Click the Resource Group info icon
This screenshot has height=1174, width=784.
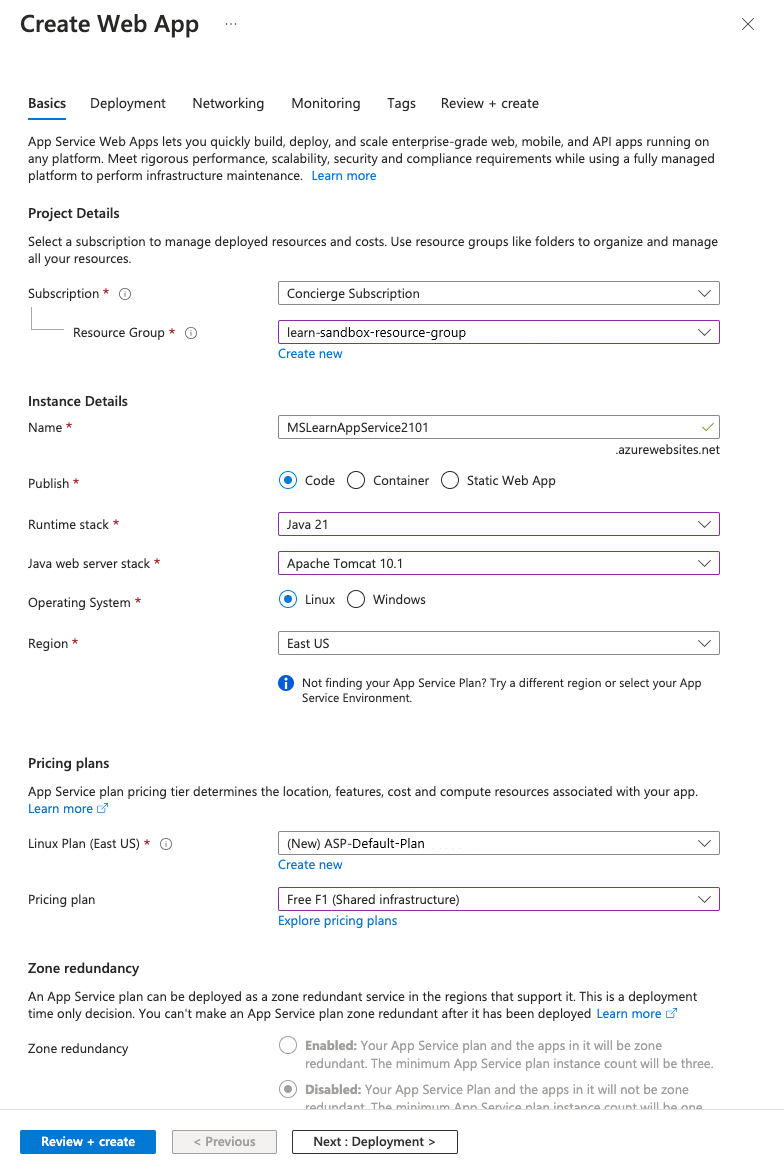pos(190,332)
